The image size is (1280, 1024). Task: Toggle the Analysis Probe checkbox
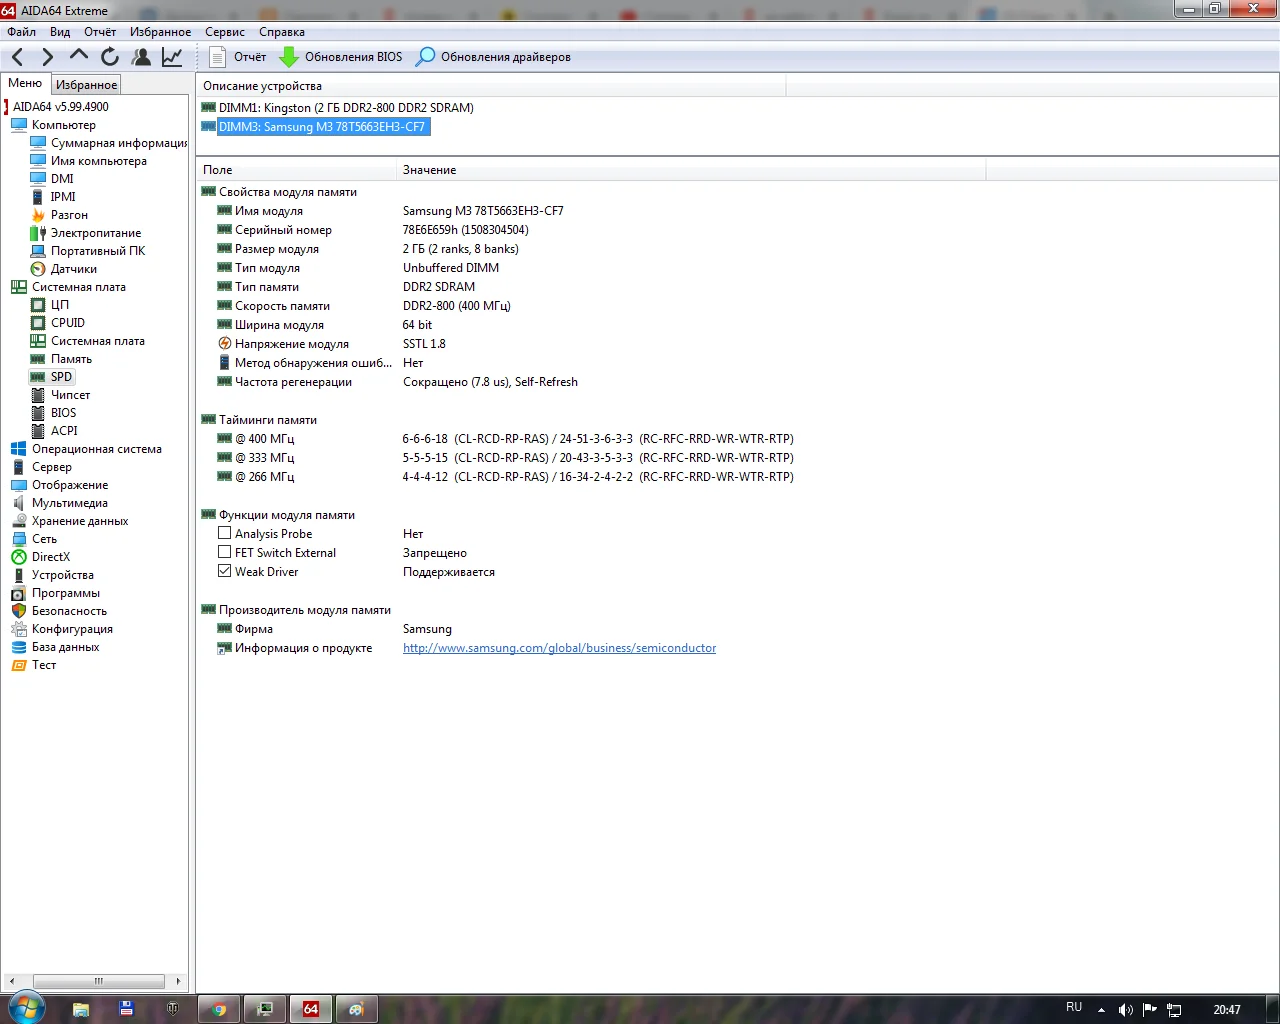click(225, 534)
